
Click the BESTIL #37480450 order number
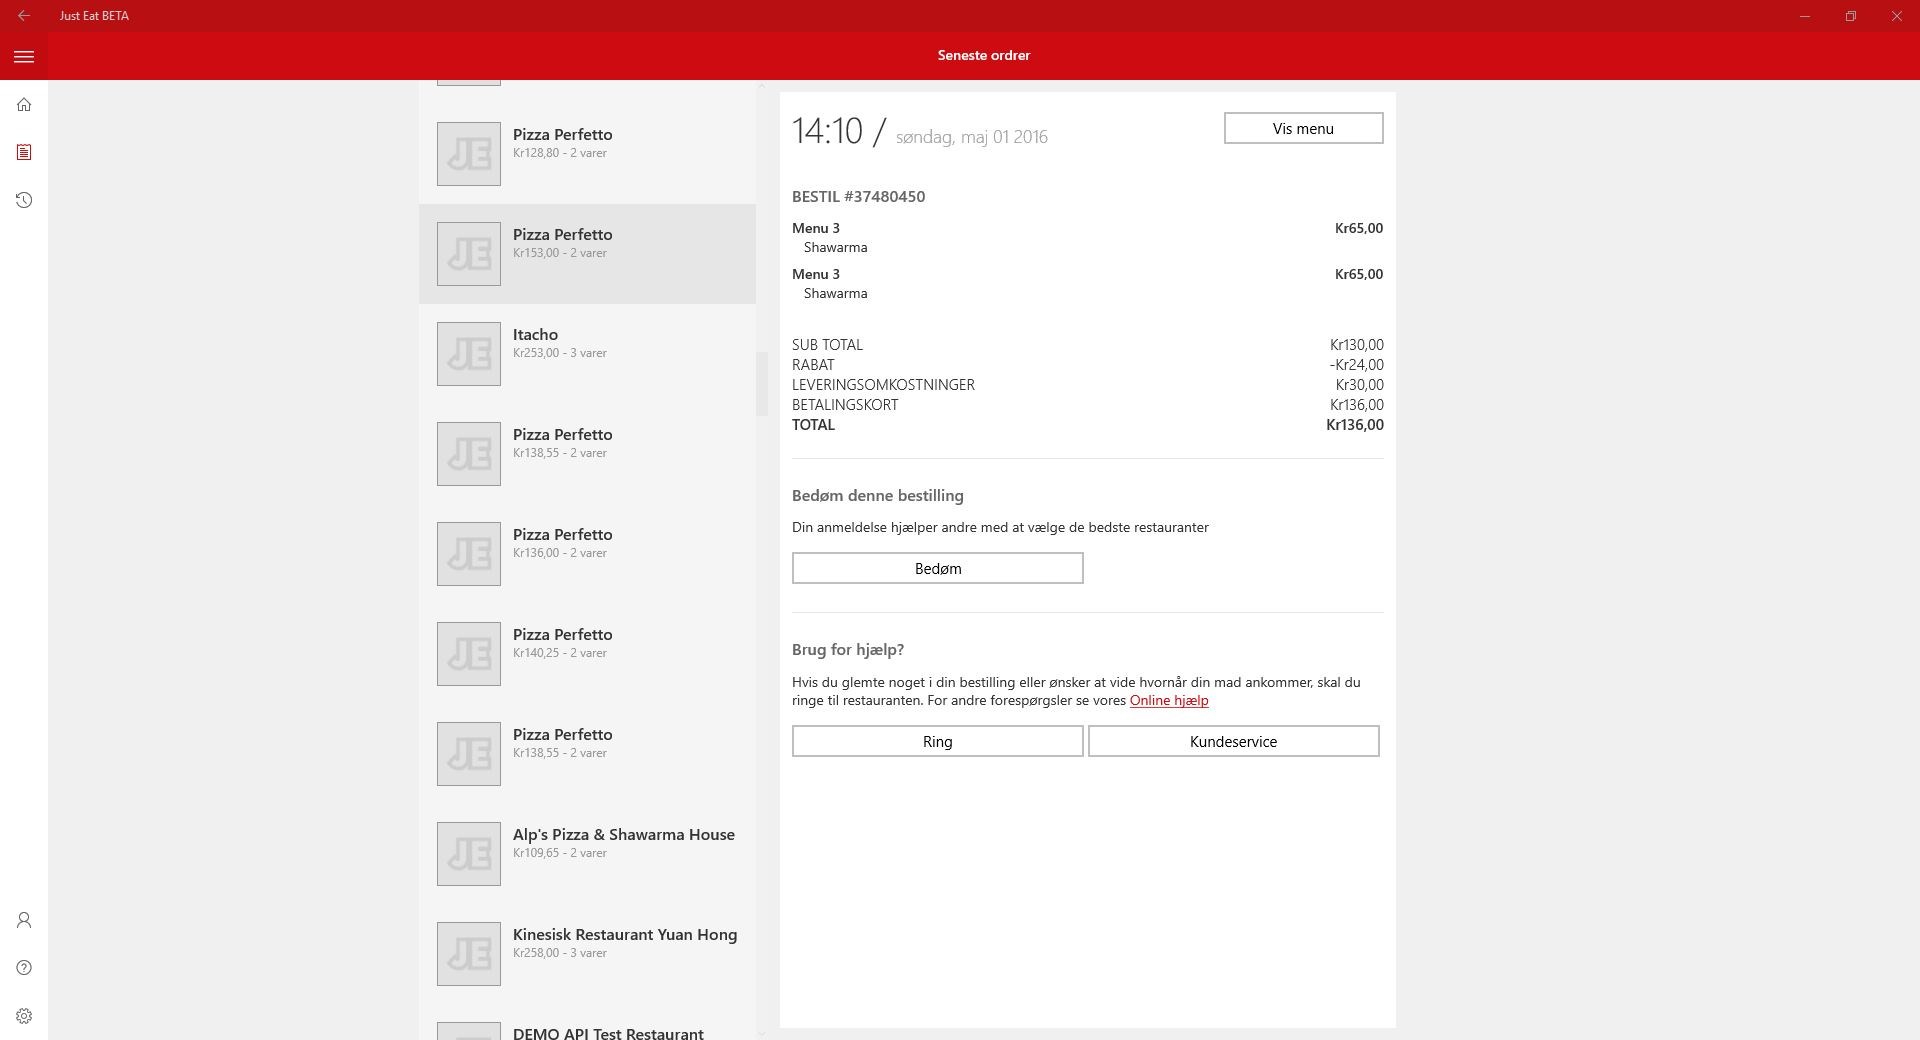pos(858,197)
